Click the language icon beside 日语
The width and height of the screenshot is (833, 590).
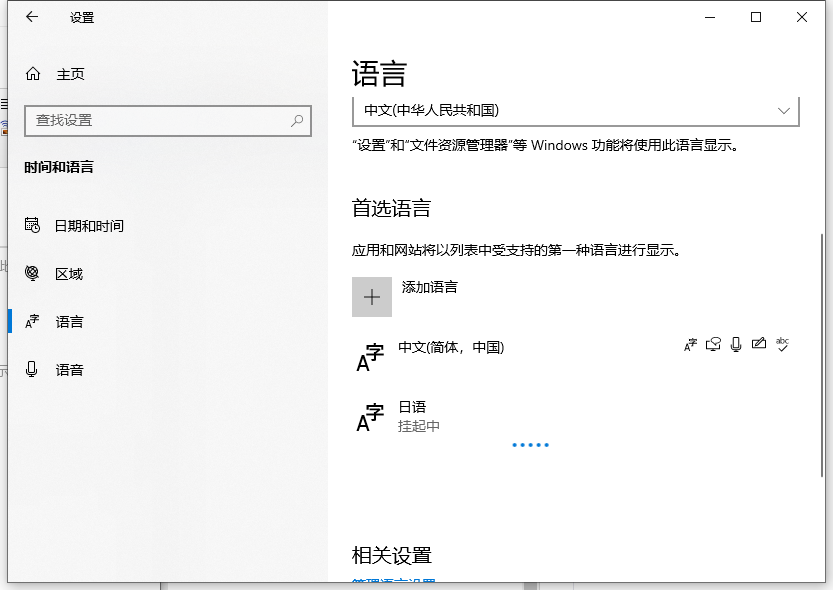[370, 418]
